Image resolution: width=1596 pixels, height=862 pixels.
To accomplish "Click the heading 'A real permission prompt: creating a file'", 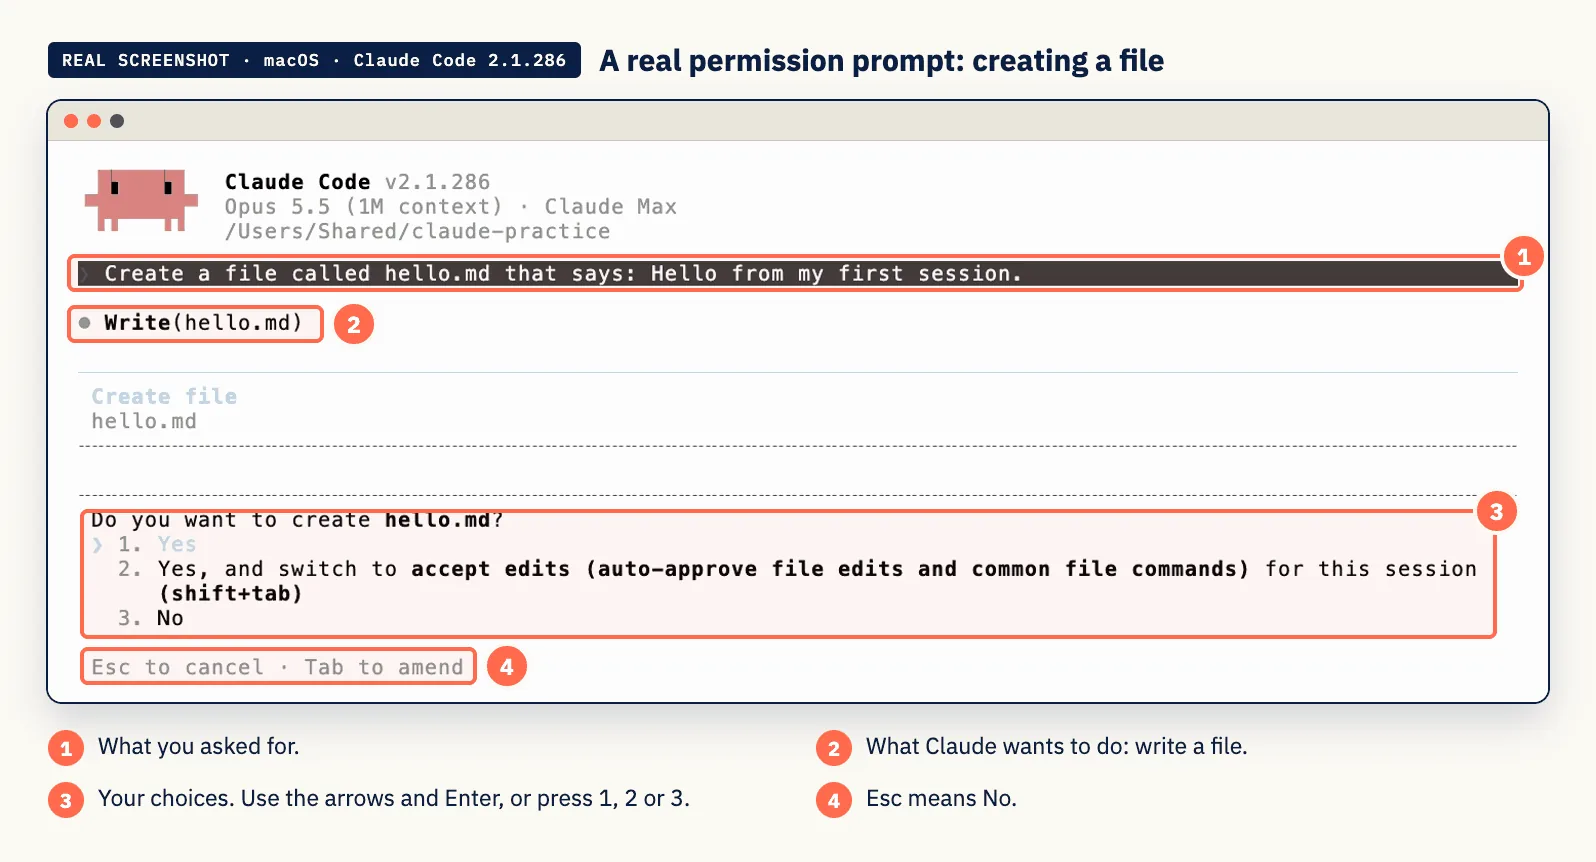I will click(881, 61).
